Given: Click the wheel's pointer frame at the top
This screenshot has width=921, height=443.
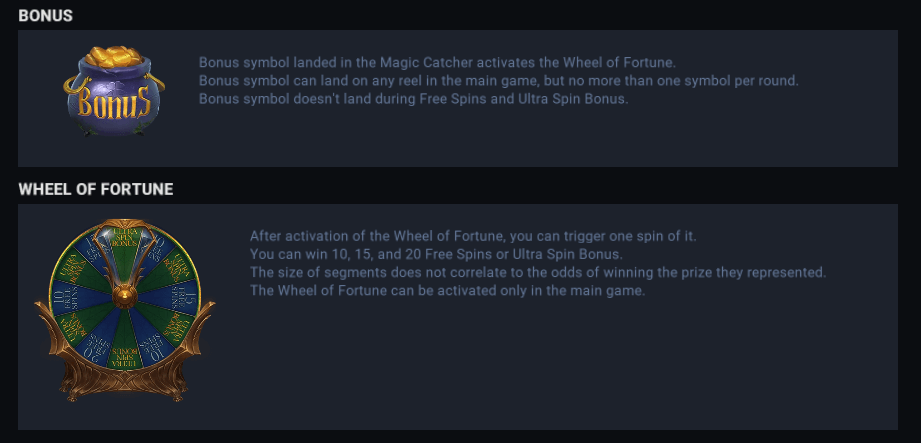Looking at the screenshot, I should (125, 225).
